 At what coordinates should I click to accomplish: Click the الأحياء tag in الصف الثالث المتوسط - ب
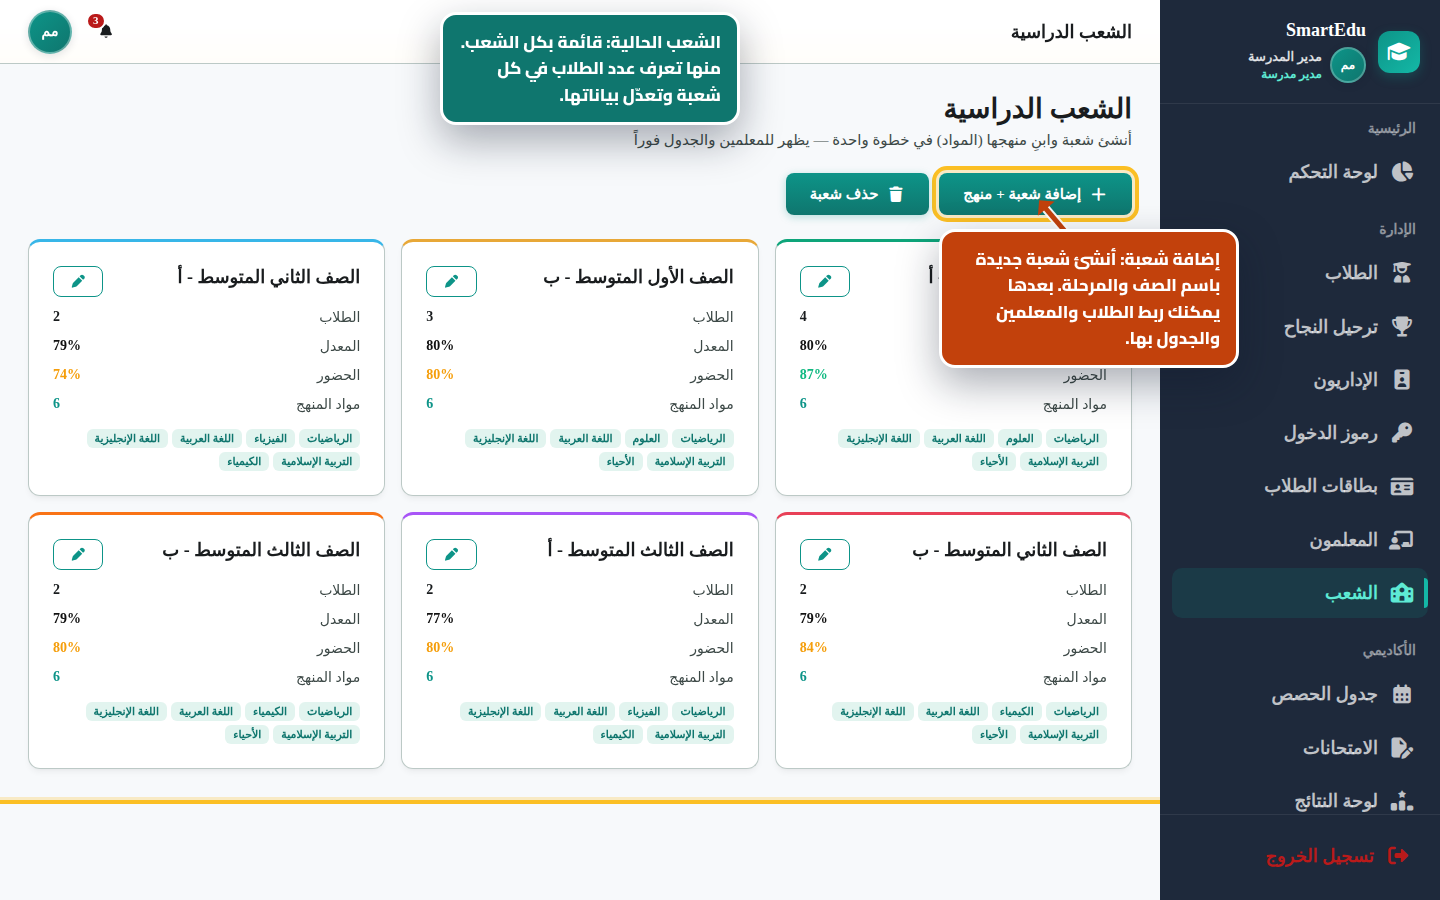pos(247,734)
